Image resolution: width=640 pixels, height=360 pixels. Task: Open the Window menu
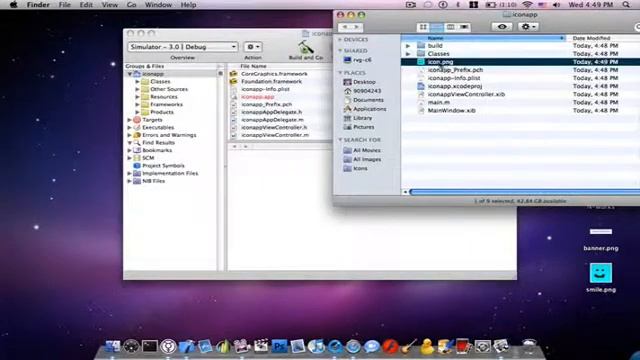coord(158,5)
